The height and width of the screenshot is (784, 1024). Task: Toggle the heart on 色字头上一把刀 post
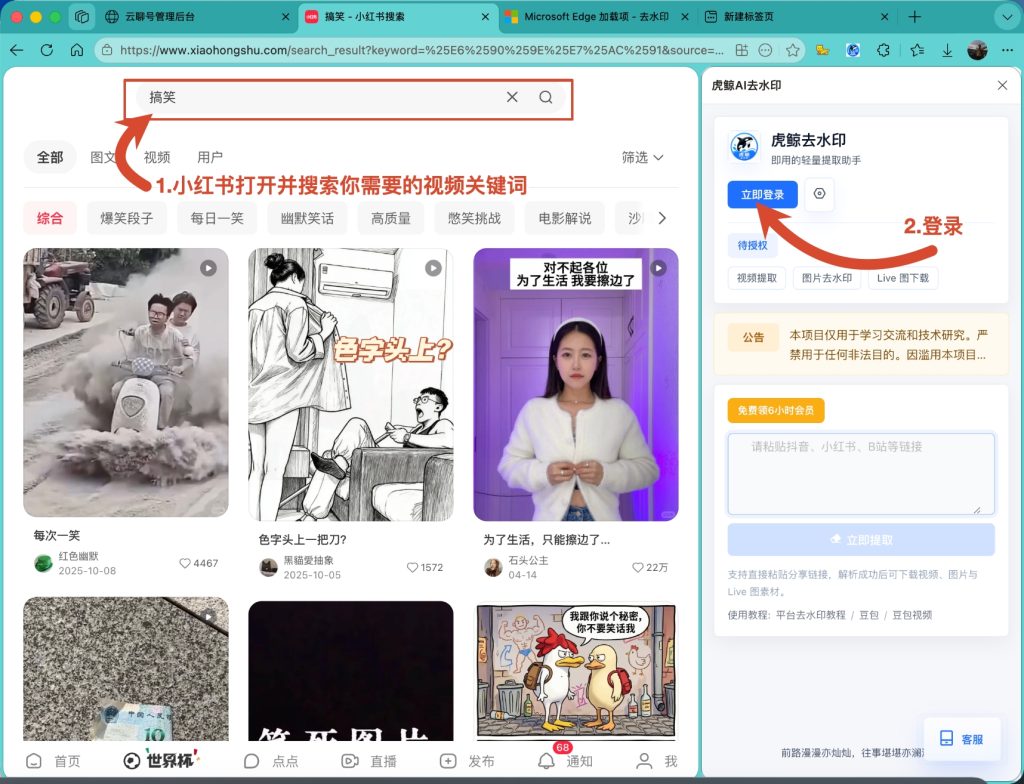(x=412, y=568)
